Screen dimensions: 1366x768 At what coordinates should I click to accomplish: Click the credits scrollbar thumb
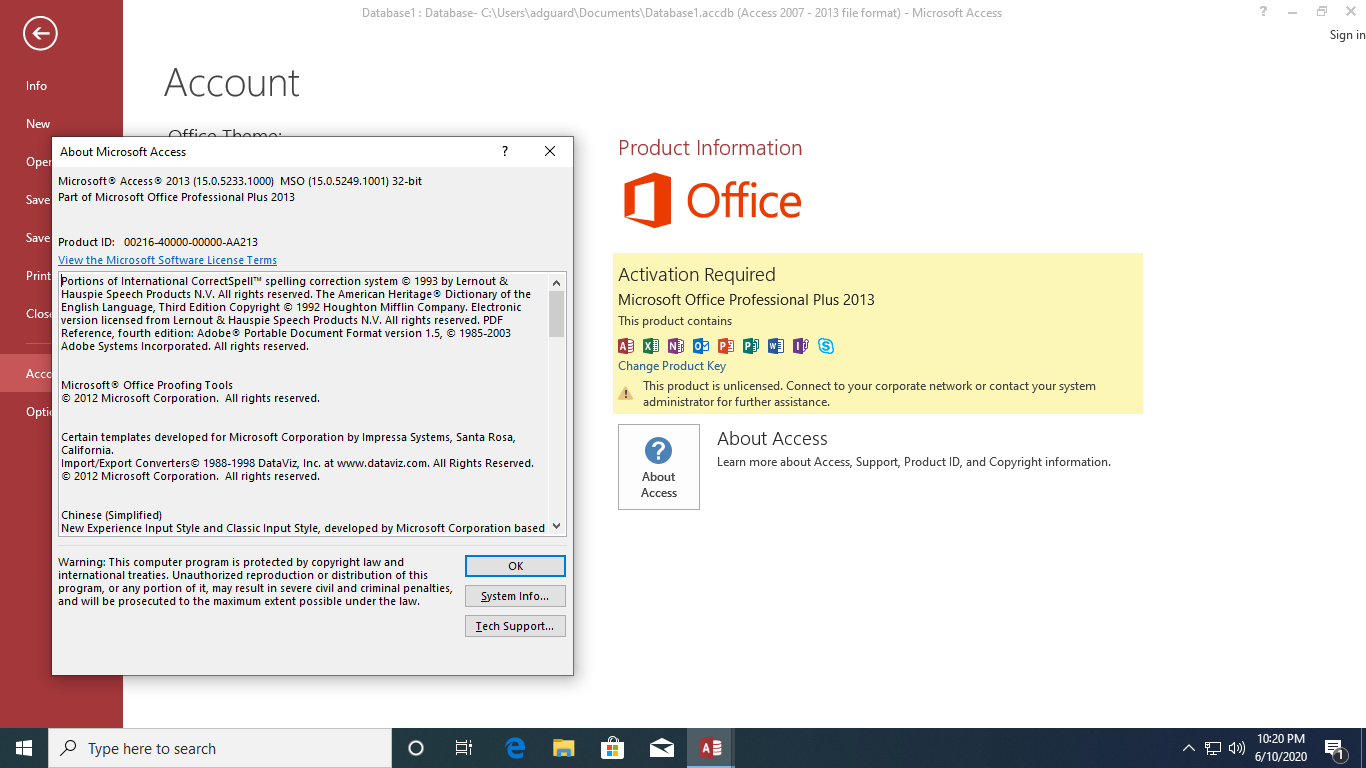point(557,314)
